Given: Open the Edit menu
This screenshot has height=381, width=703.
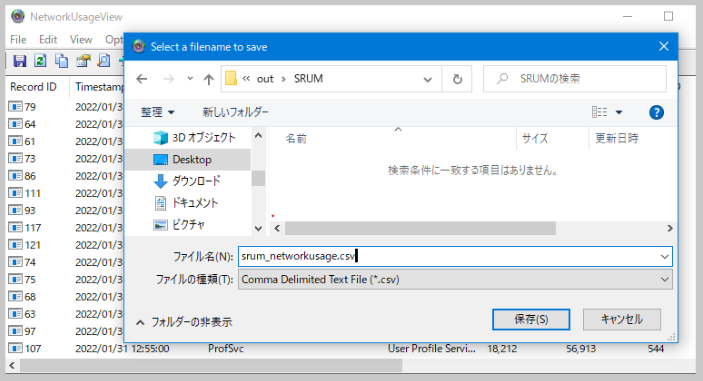Looking at the screenshot, I should coord(48,39).
